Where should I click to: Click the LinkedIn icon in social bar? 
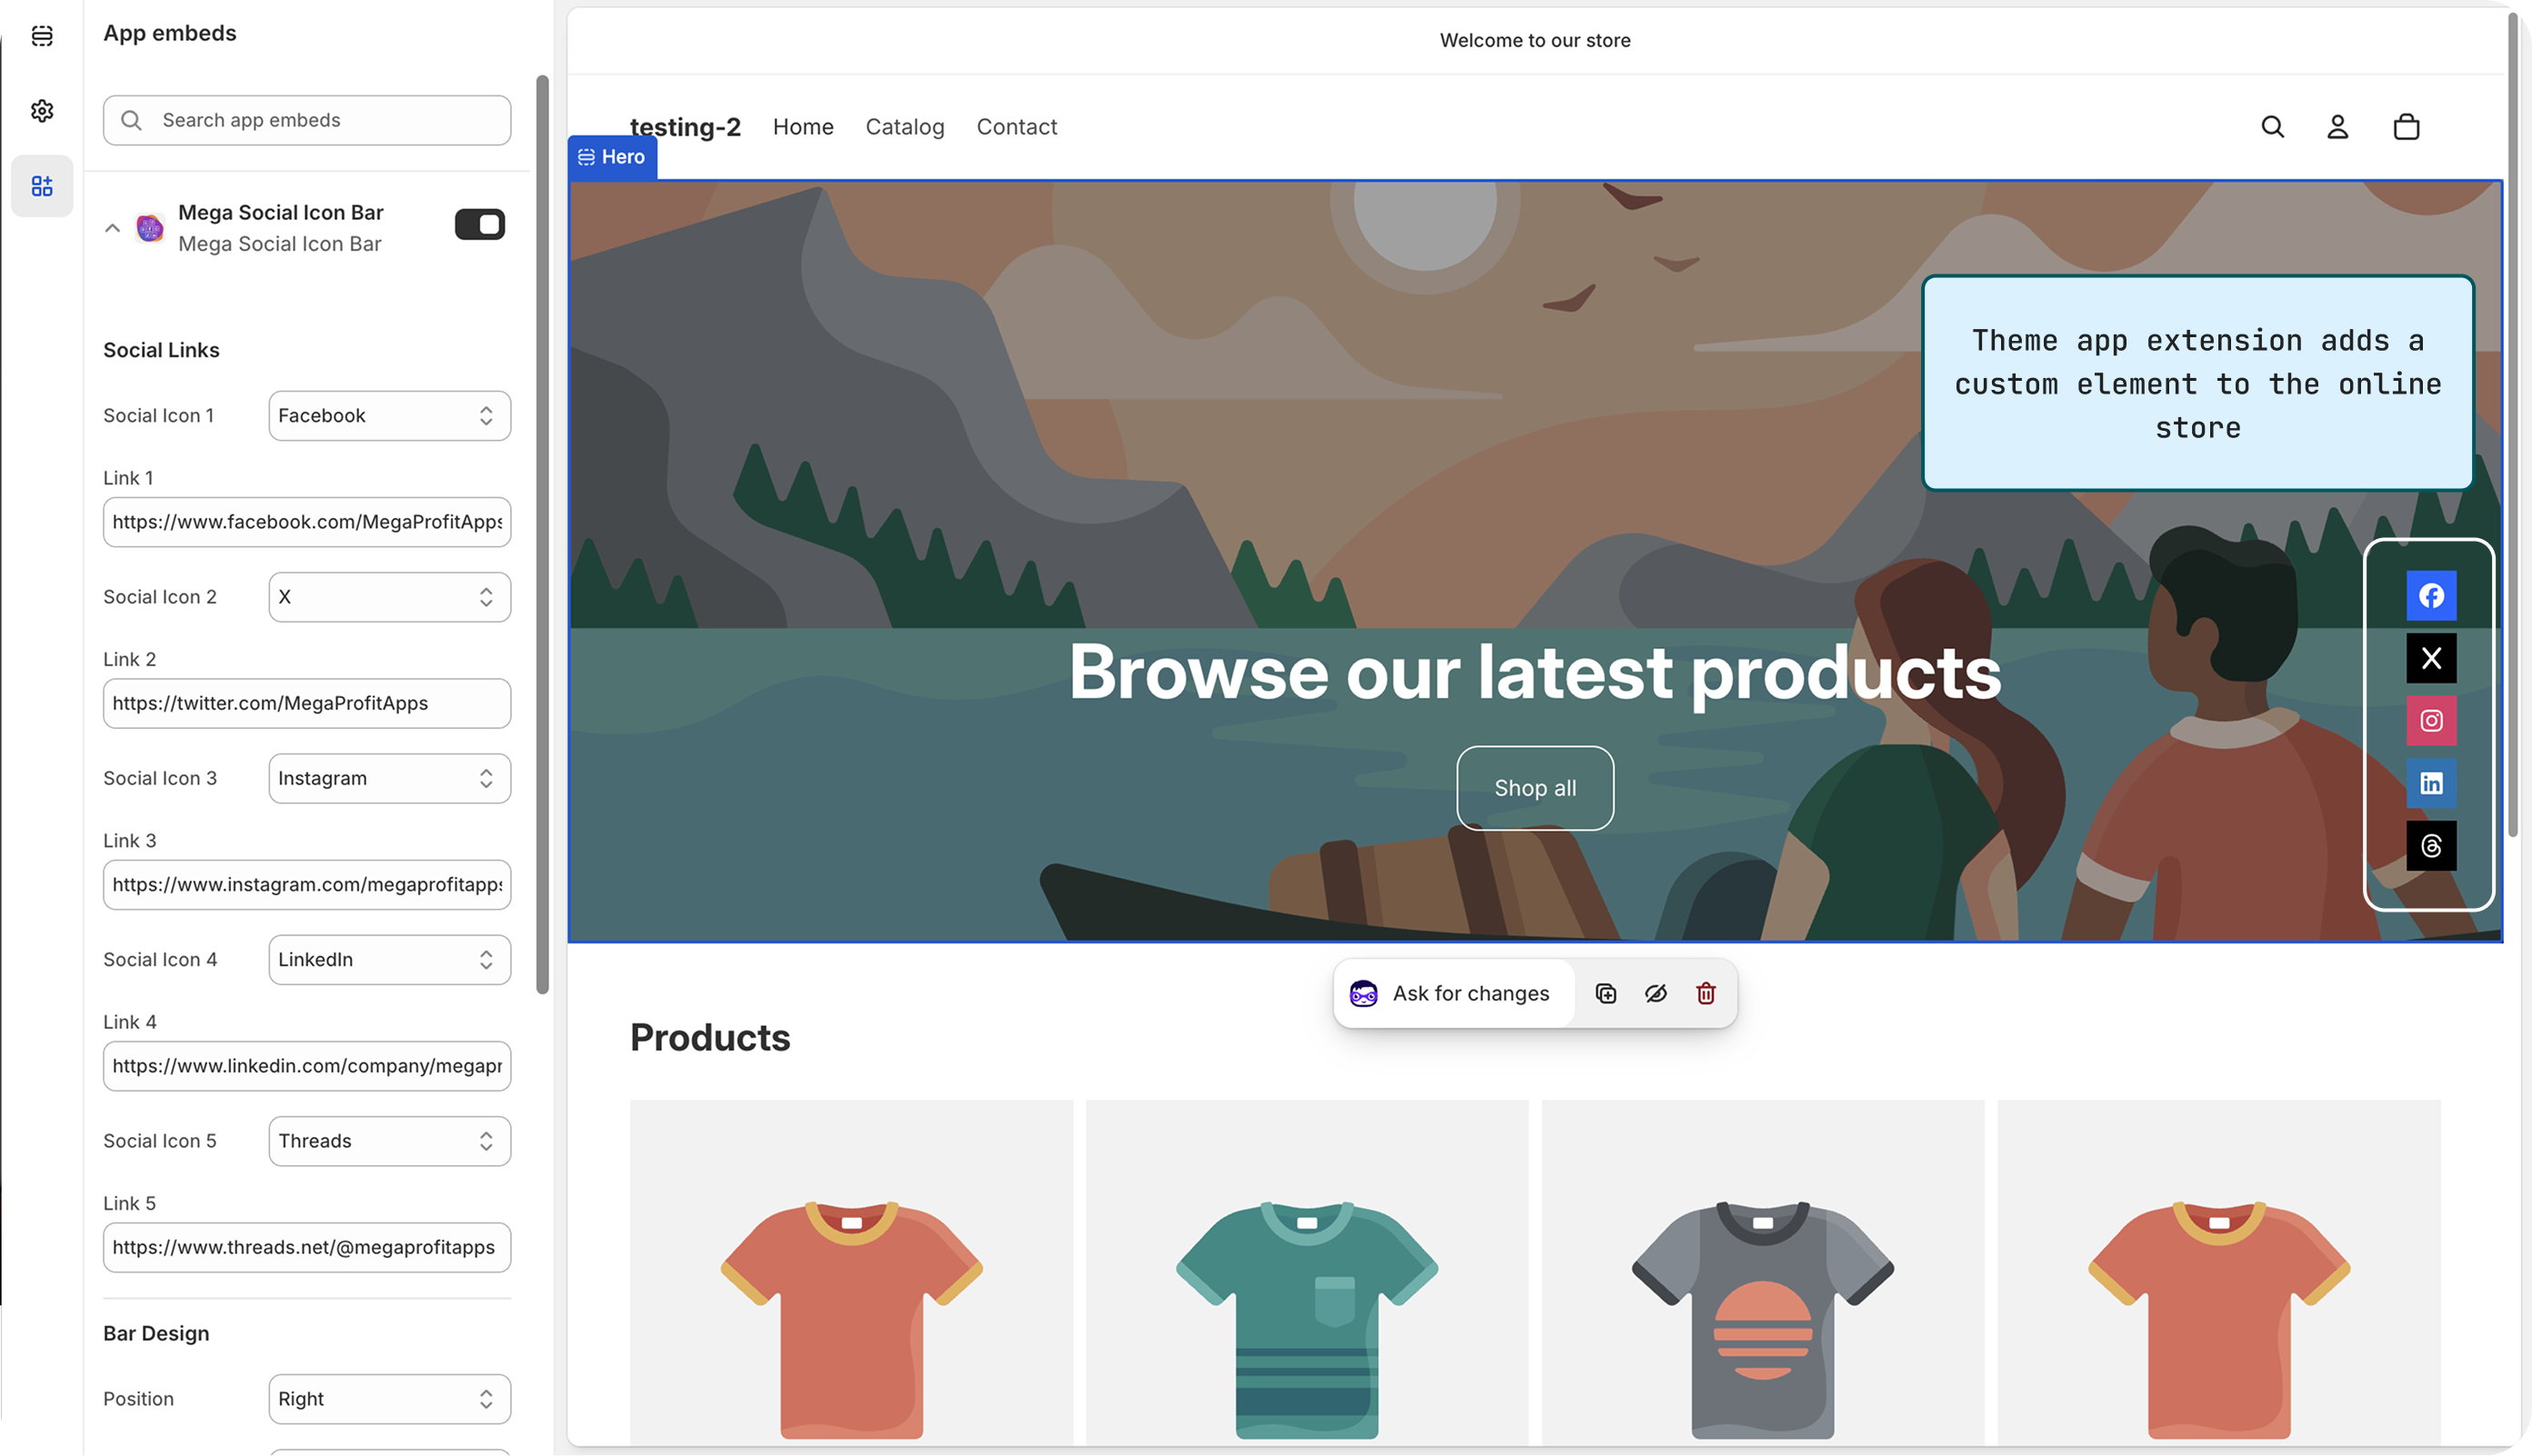(x=2431, y=783)
